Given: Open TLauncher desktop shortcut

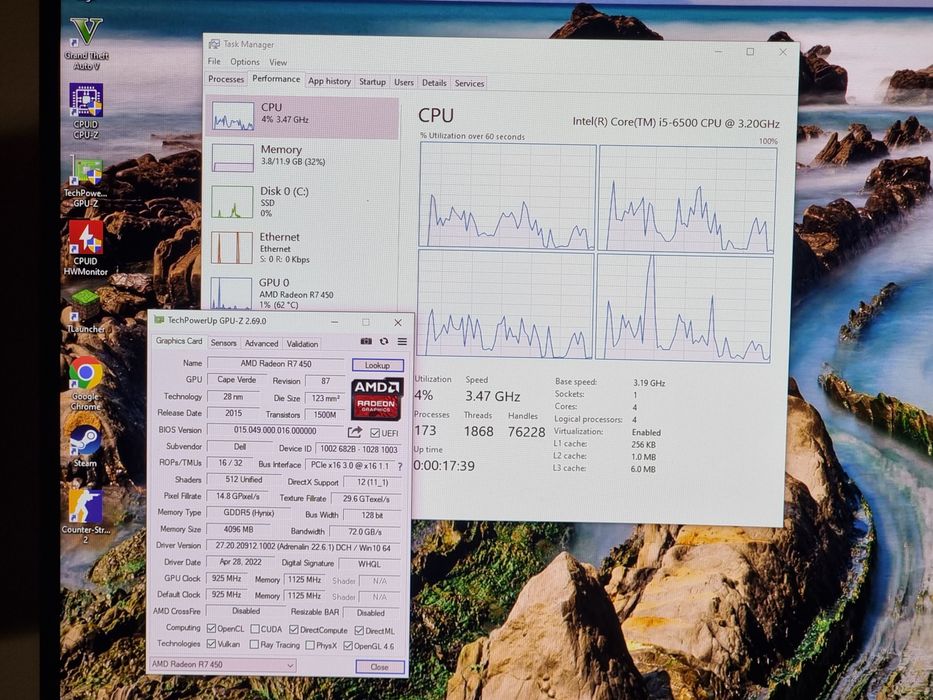Looking at the screenshot, I should click(x=86, y=311).
